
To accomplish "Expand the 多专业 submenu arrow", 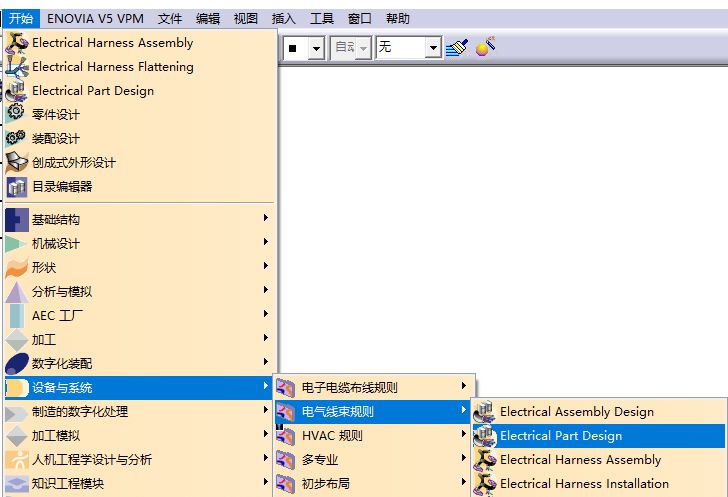I will [463, 458].
